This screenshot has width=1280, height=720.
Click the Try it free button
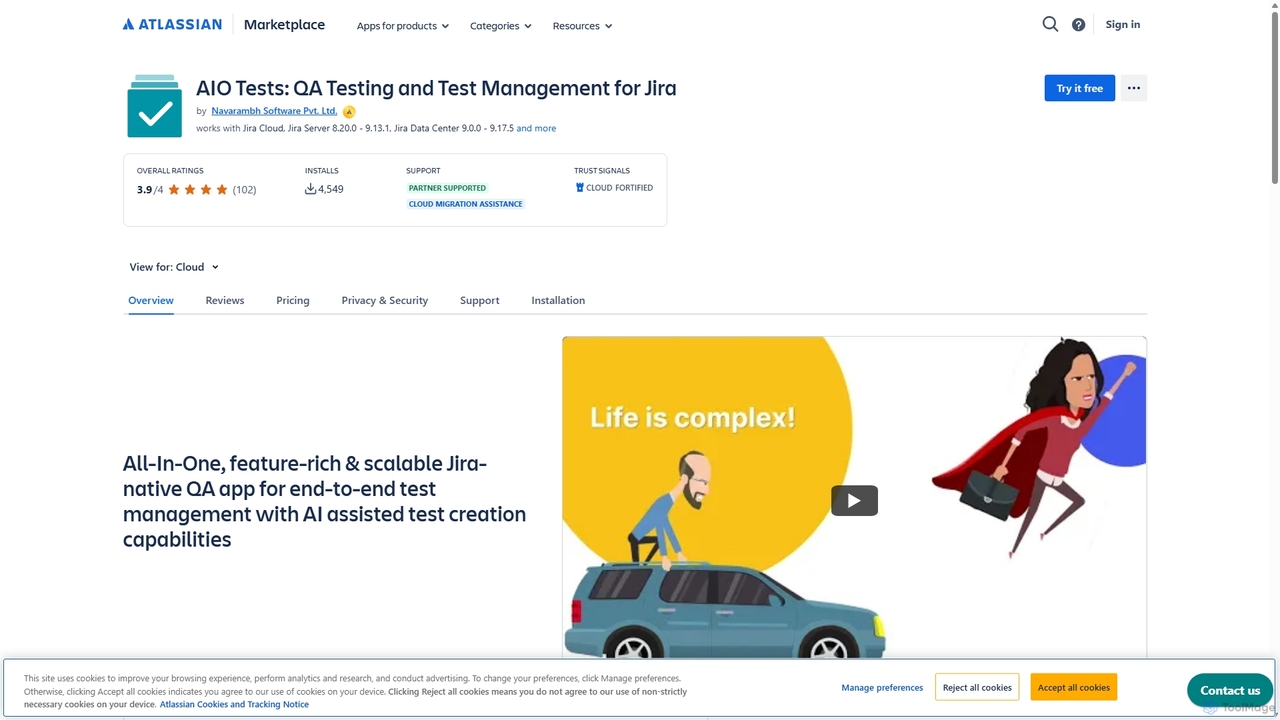(1080, 88)
